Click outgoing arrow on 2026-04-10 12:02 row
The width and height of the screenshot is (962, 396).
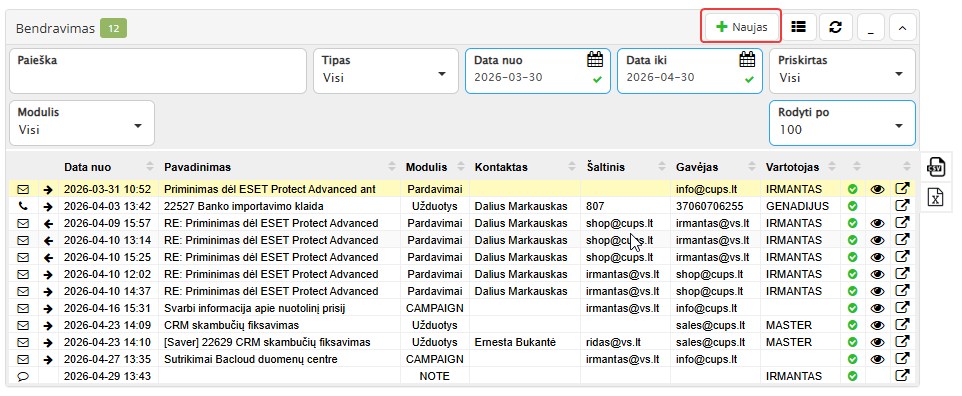click(x=48, y=274)
